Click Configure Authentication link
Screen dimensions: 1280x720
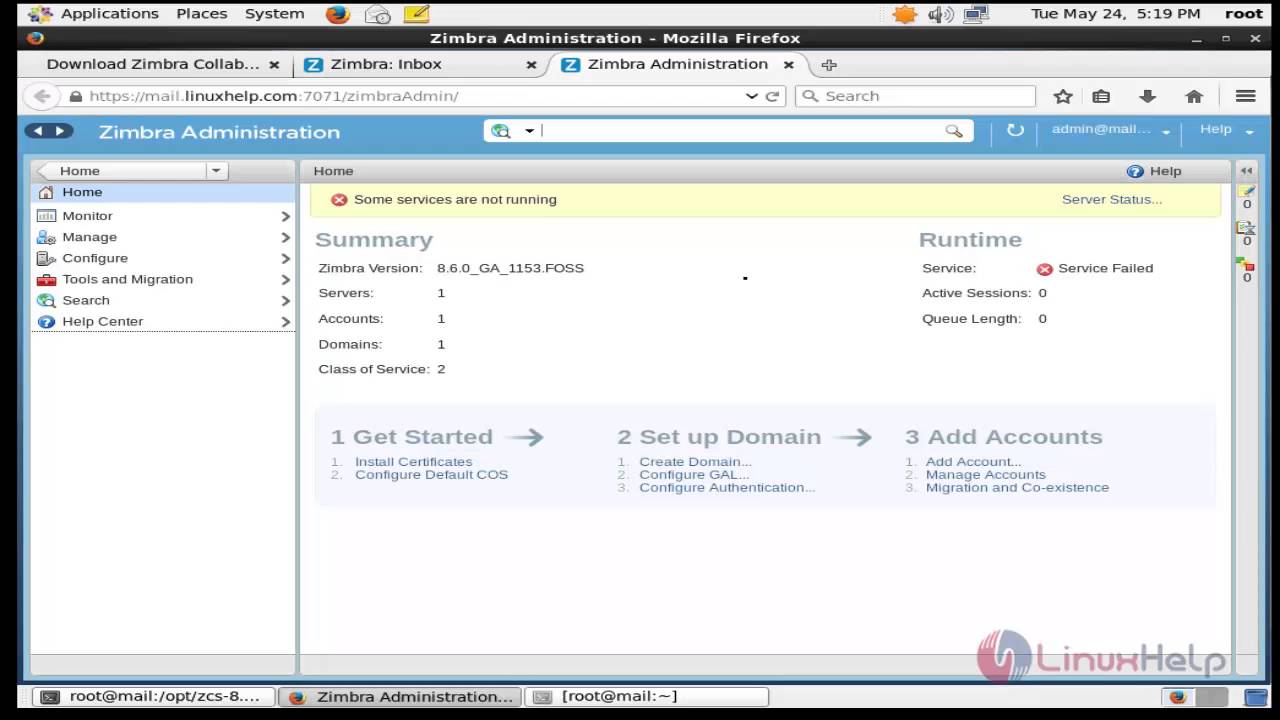tap(727, 488)
